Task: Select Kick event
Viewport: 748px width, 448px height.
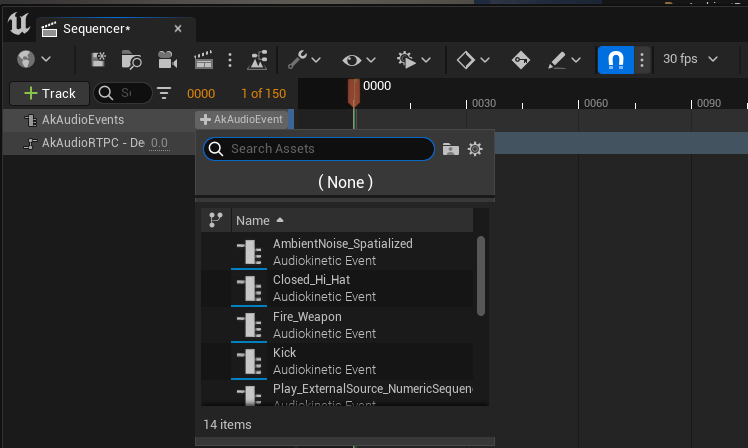Action: (337, 361)
